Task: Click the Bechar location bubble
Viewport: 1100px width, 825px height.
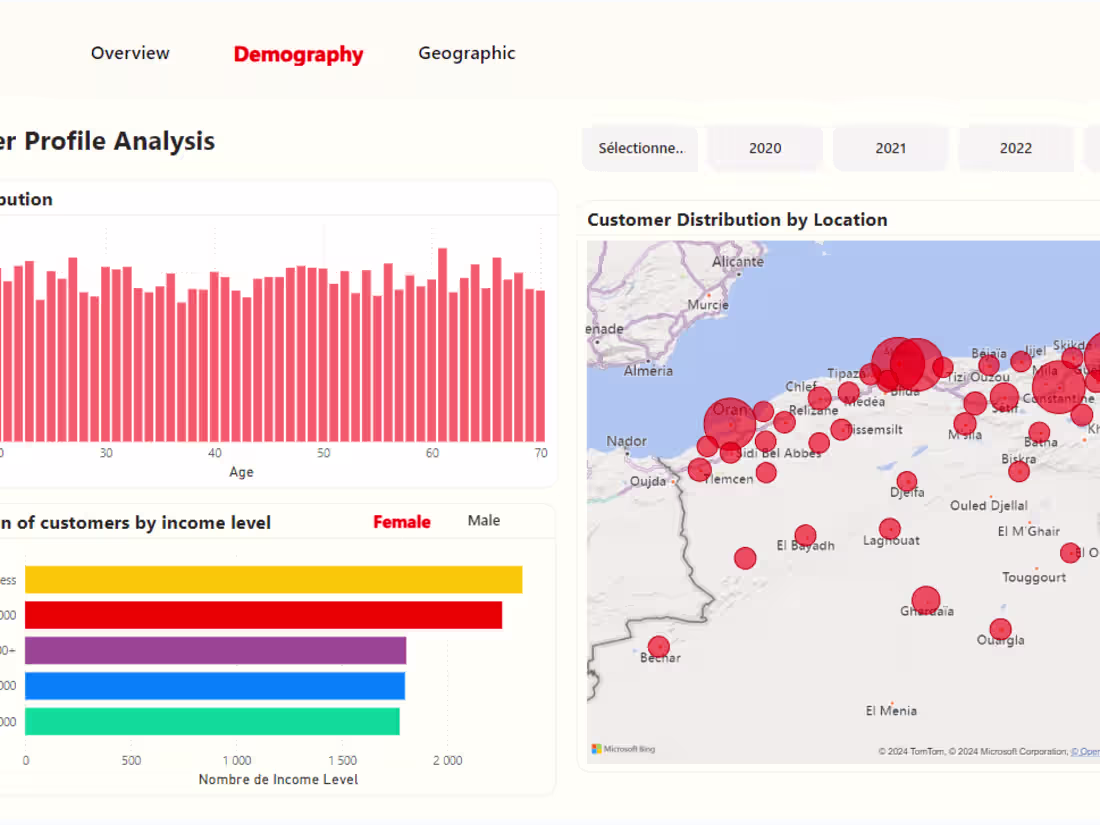Action: (x=658, y=647)
